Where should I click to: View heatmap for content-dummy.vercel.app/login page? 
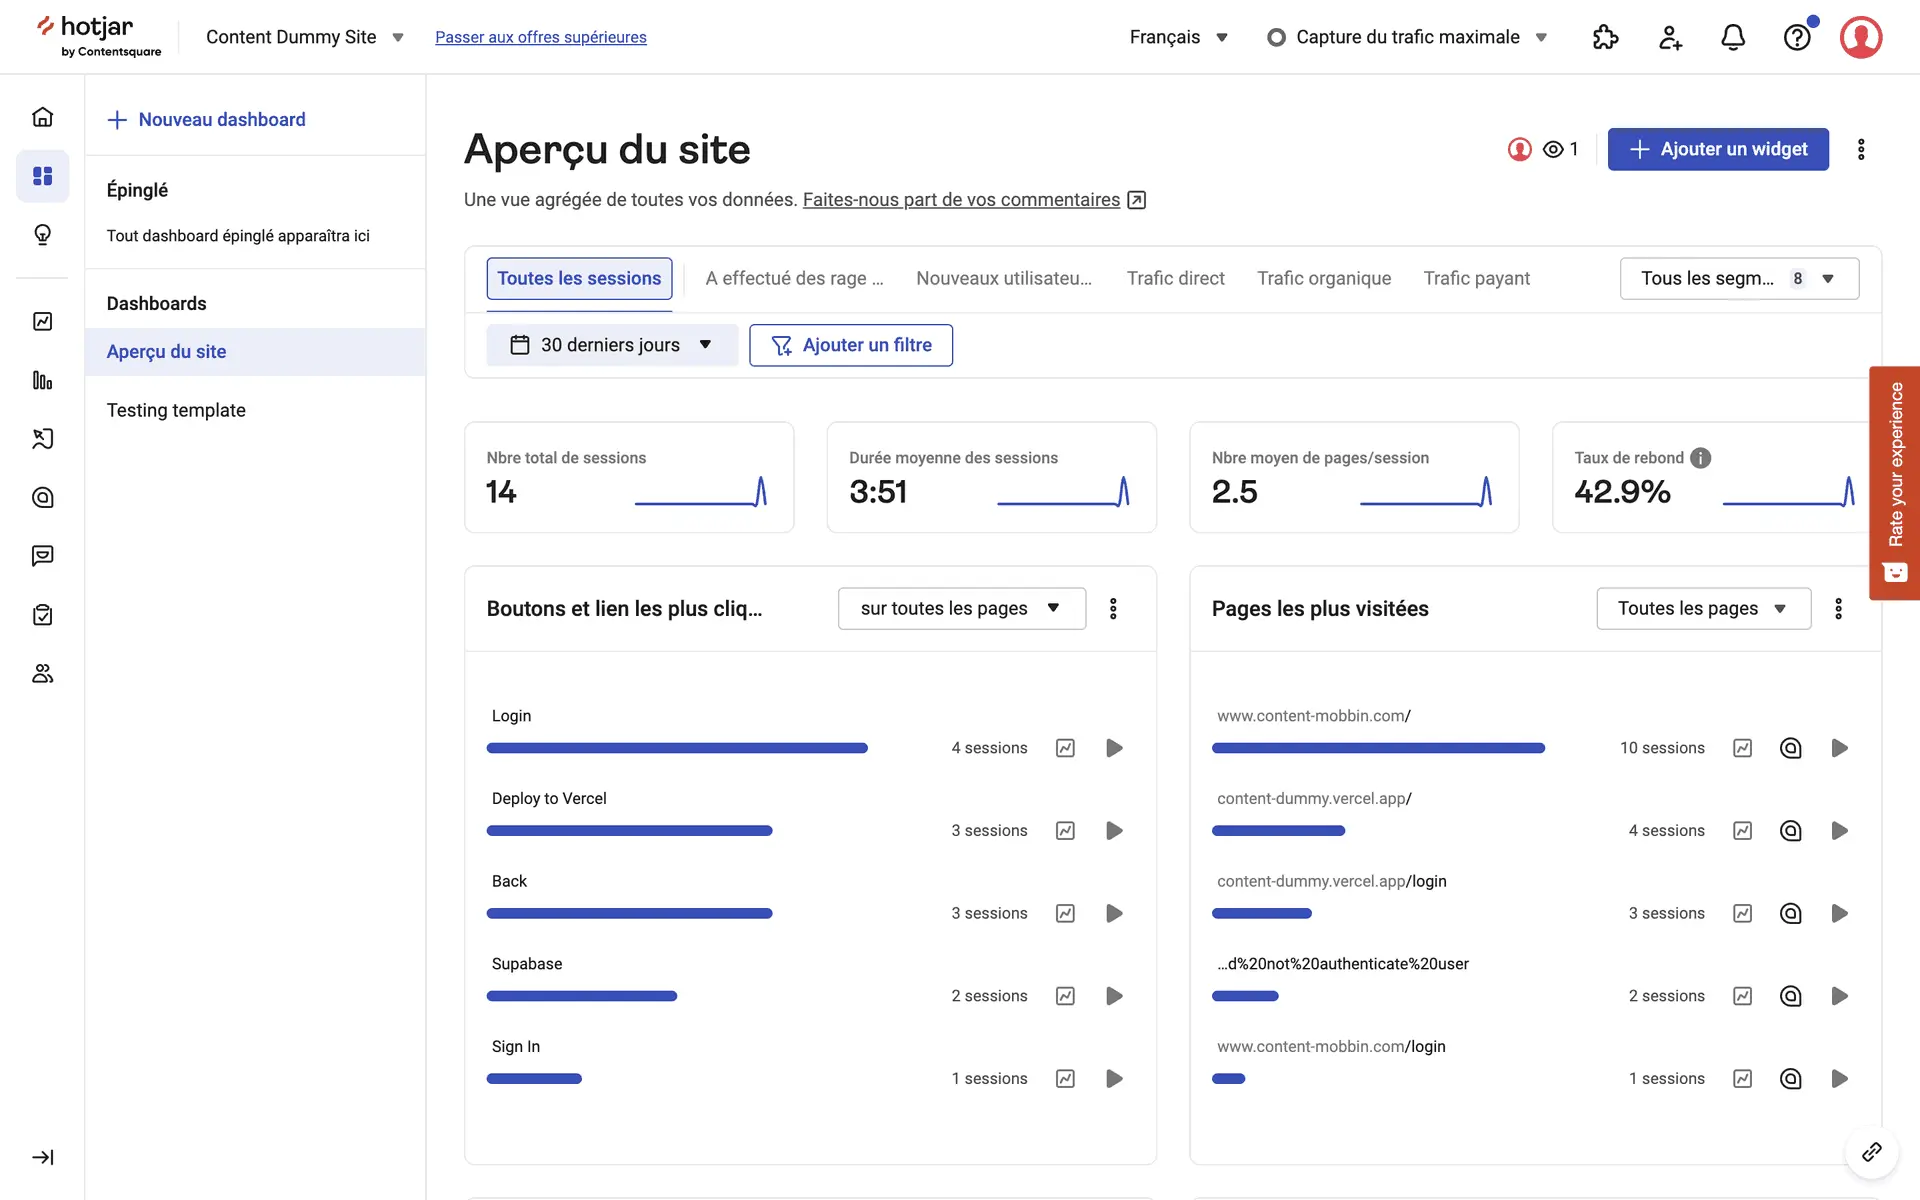1790,913
